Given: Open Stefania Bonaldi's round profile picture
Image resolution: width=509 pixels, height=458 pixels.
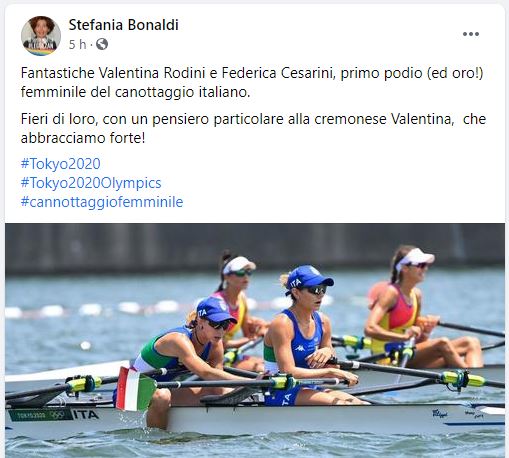Looking at the screenshot, I should [41, 36].
